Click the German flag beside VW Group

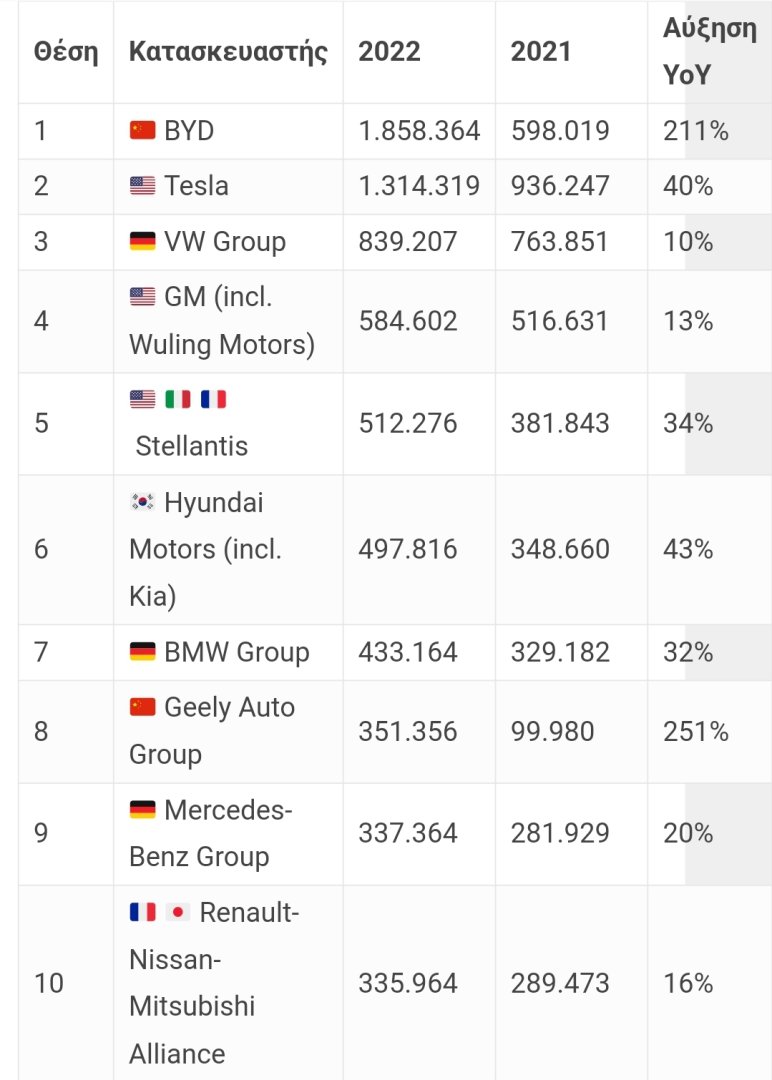click(x=143, y=241)
